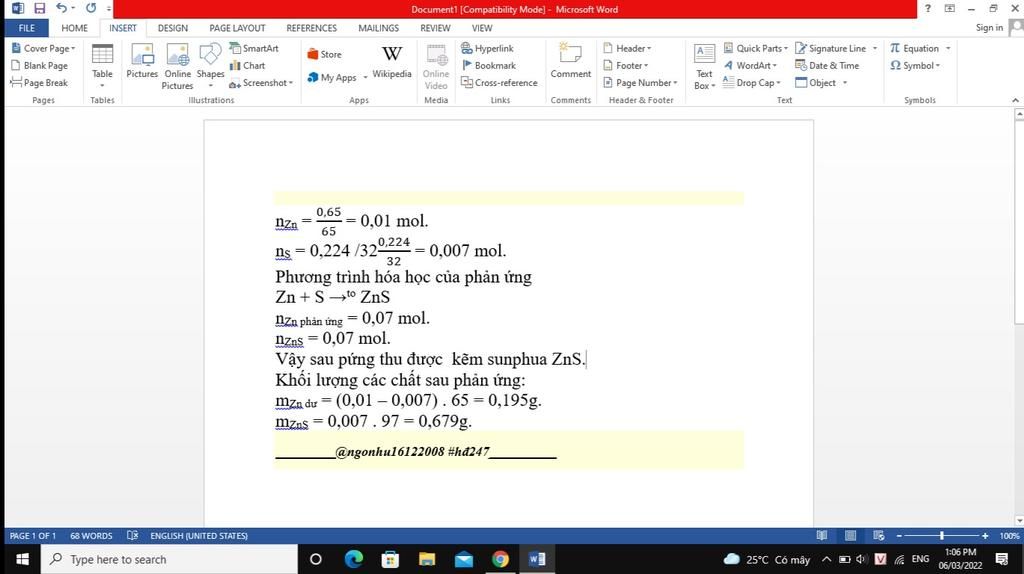Click the Windows Start button
The width and height of the screenshot is (1024, 574).
click(22, 559)
